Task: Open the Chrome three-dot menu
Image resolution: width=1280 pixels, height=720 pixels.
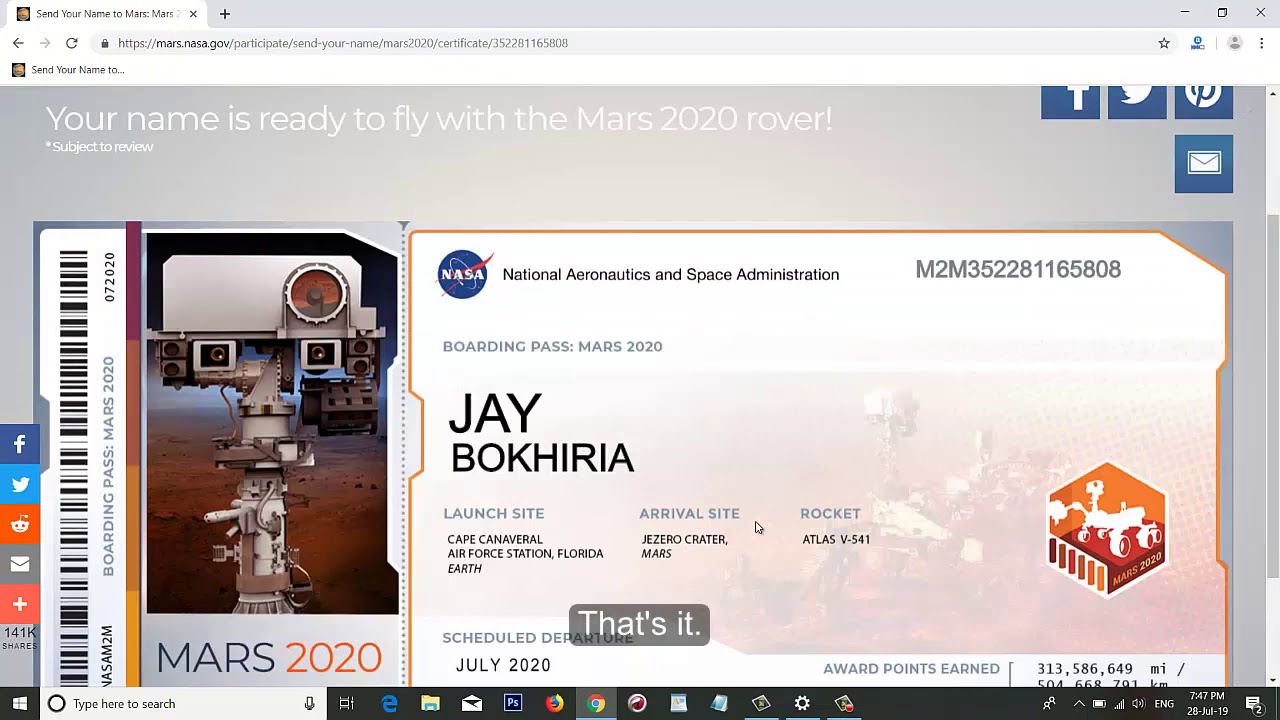Action: click(x=1262, y=43)
